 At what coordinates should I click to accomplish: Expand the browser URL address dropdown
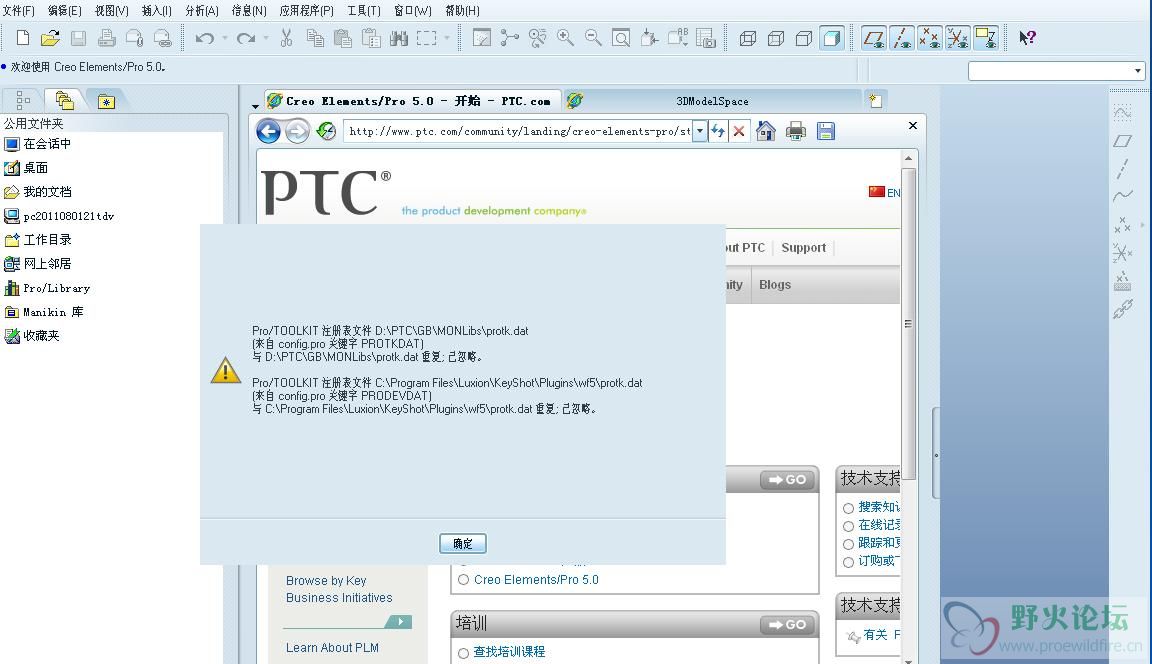pos(699,131)
